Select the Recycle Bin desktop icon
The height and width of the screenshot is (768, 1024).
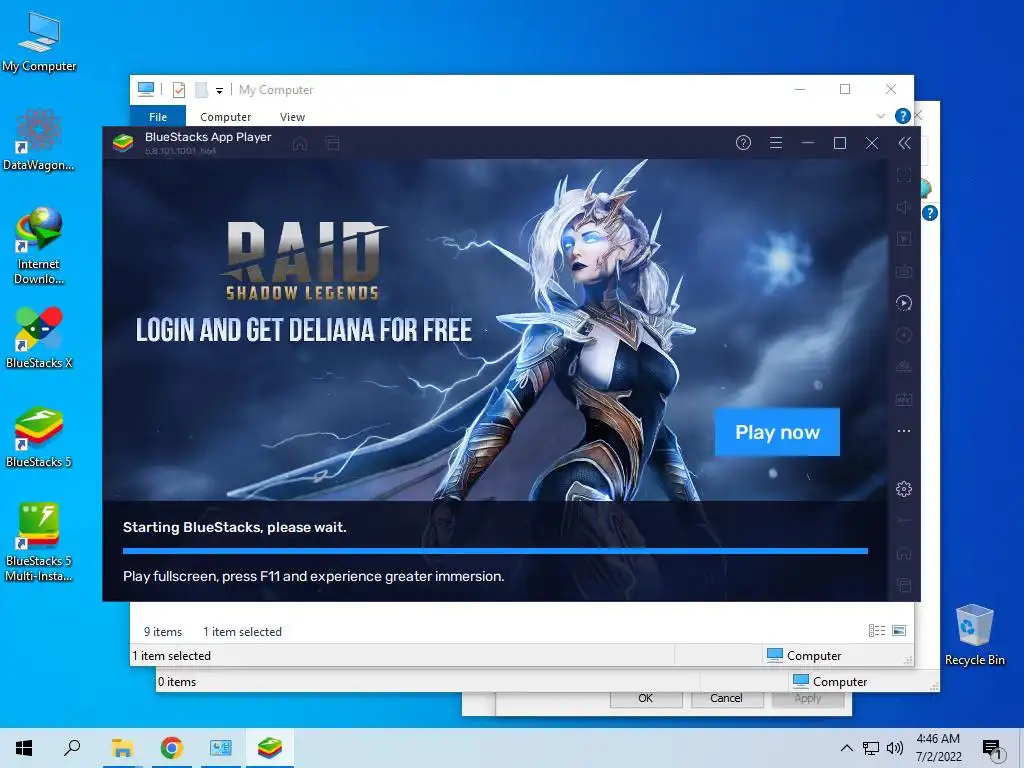974,635
